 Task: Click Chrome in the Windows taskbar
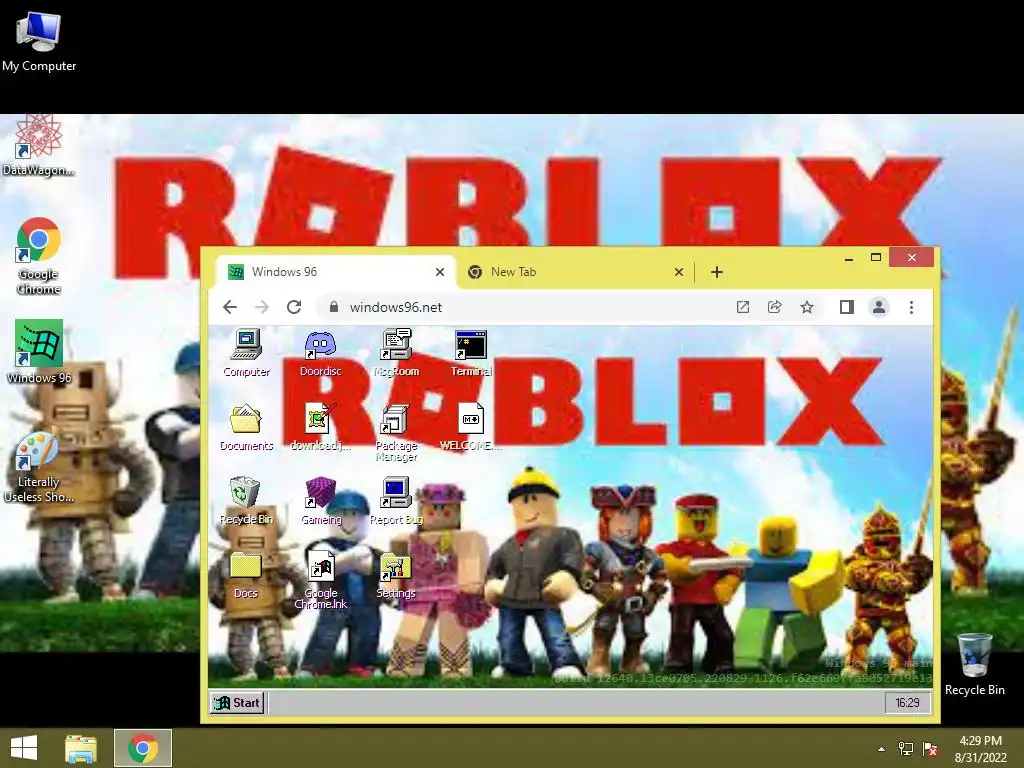143,748
